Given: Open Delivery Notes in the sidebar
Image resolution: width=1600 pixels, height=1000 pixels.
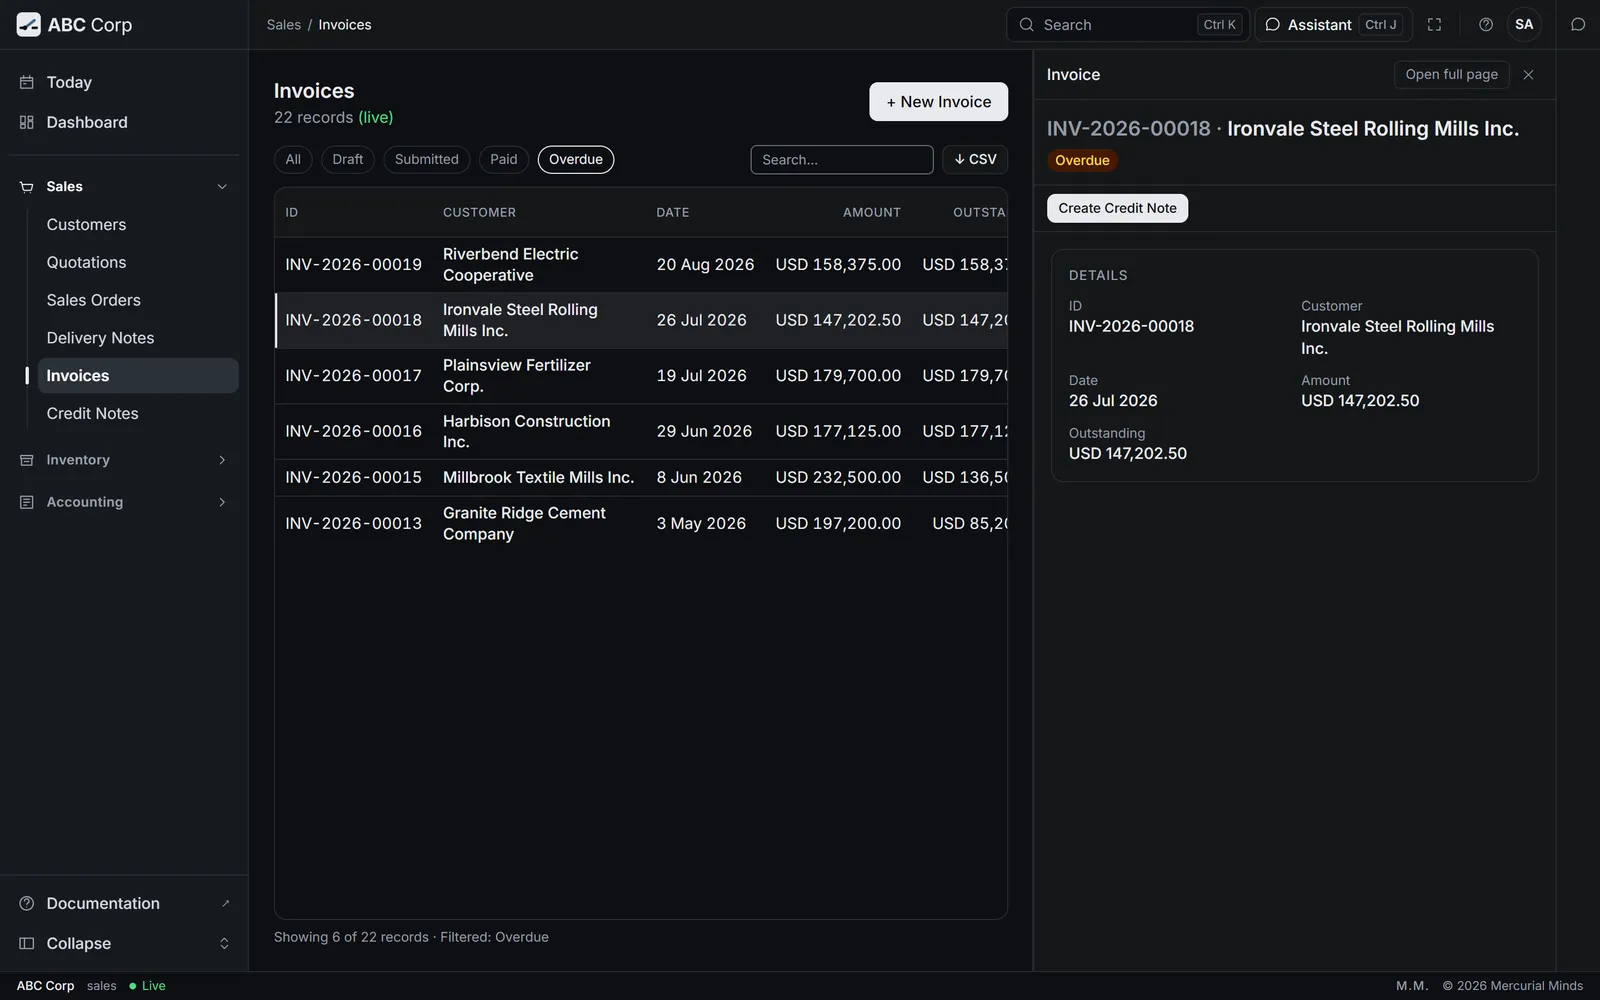Looking at the screenshot, I should [x=138, y=338].
